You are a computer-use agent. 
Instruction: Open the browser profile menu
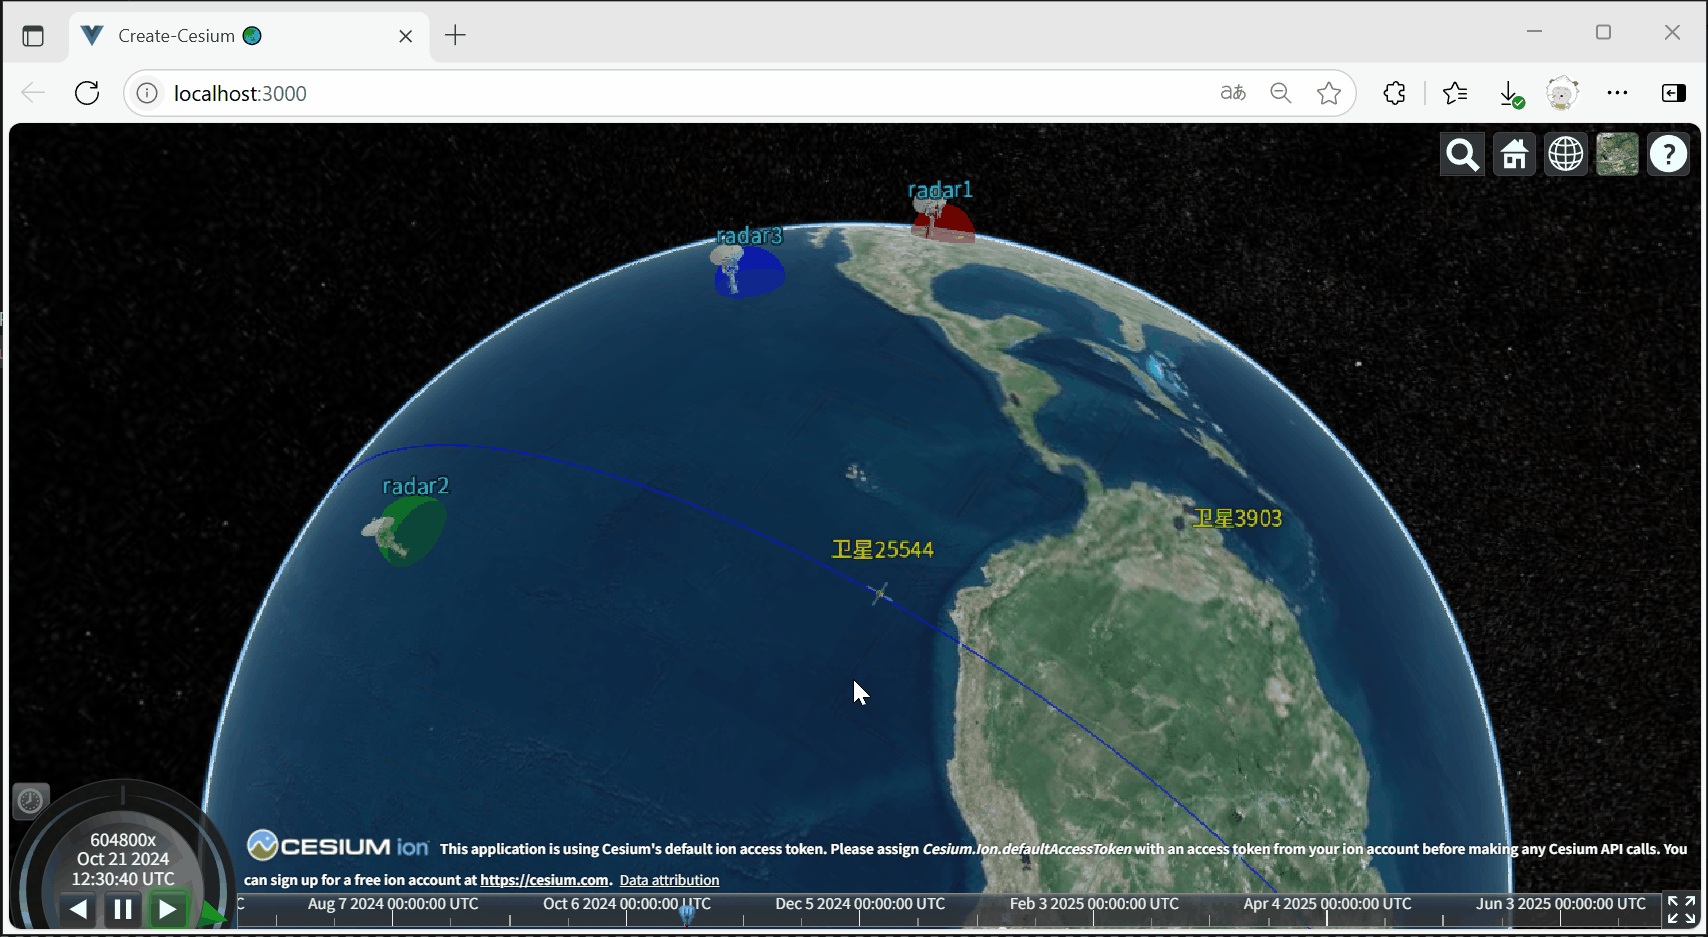point(1562,93)
